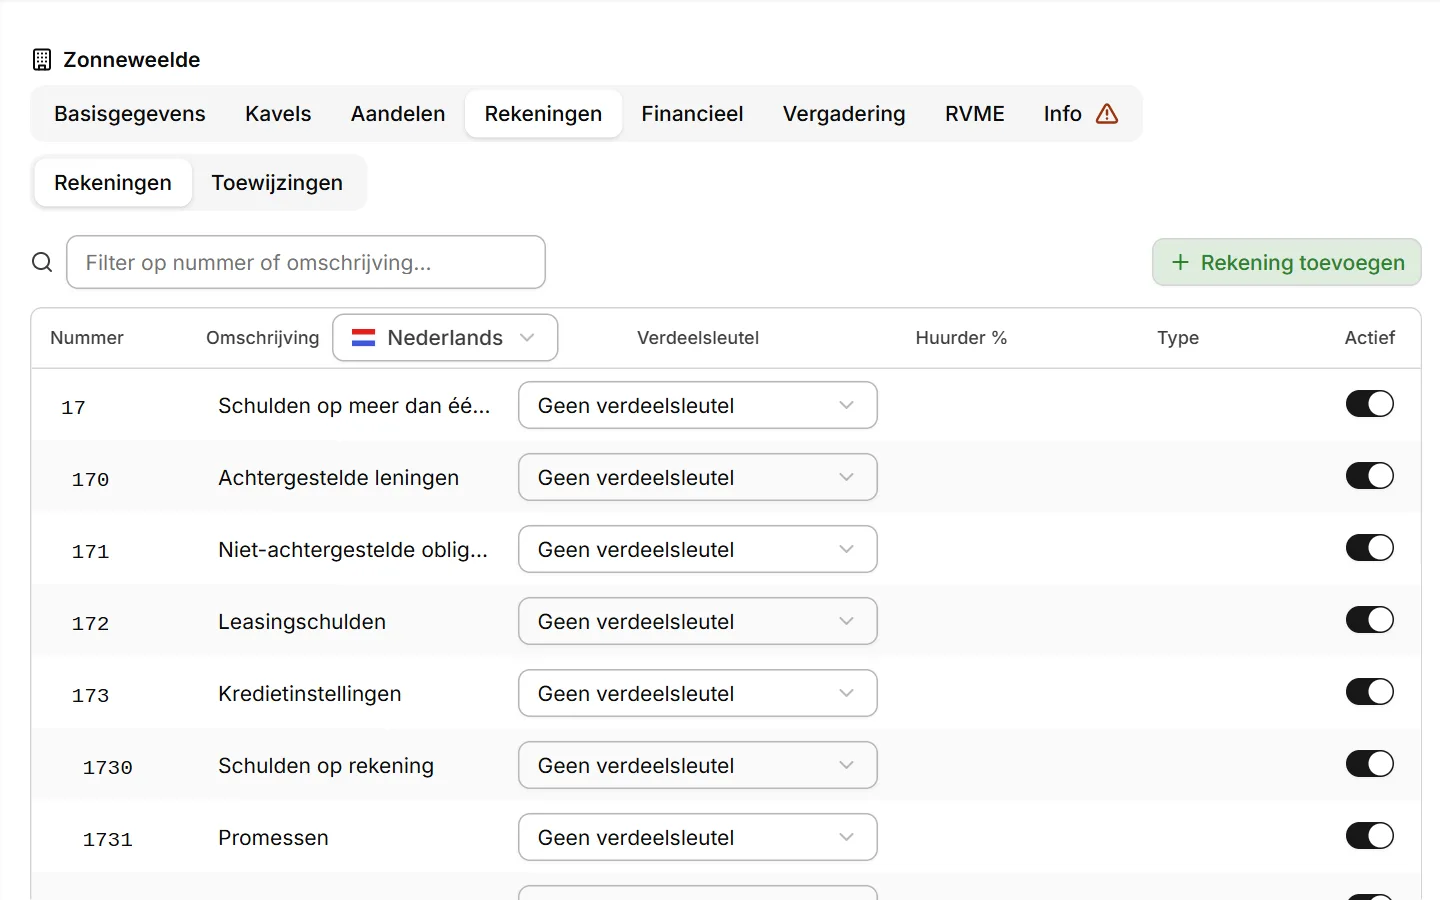Click account number 173
The height and width of the screenshot is (900, 1440).
(90, 695)
